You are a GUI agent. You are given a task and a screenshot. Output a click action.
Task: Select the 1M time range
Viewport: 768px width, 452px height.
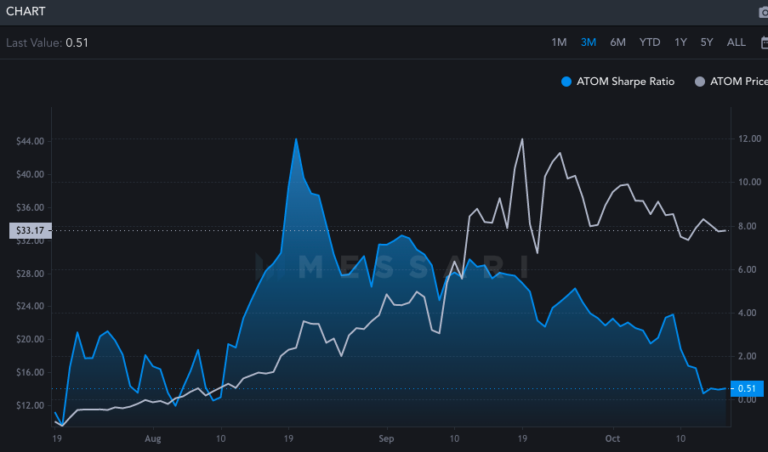point(559,42)
